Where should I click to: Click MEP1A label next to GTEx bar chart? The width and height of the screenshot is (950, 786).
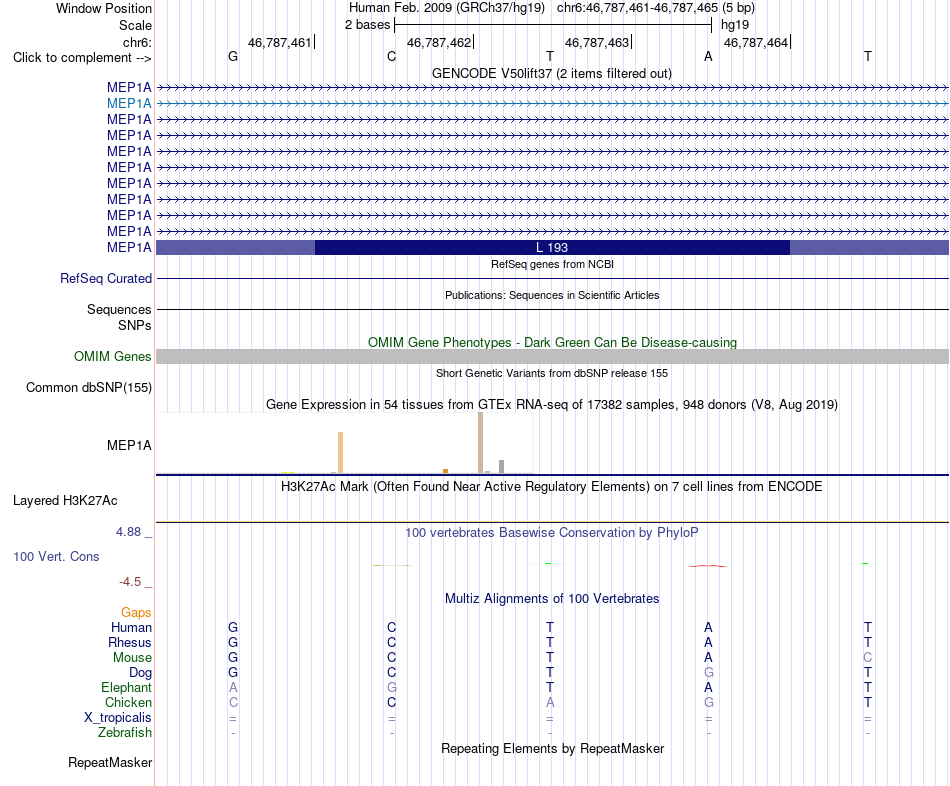tap(129, 445)
